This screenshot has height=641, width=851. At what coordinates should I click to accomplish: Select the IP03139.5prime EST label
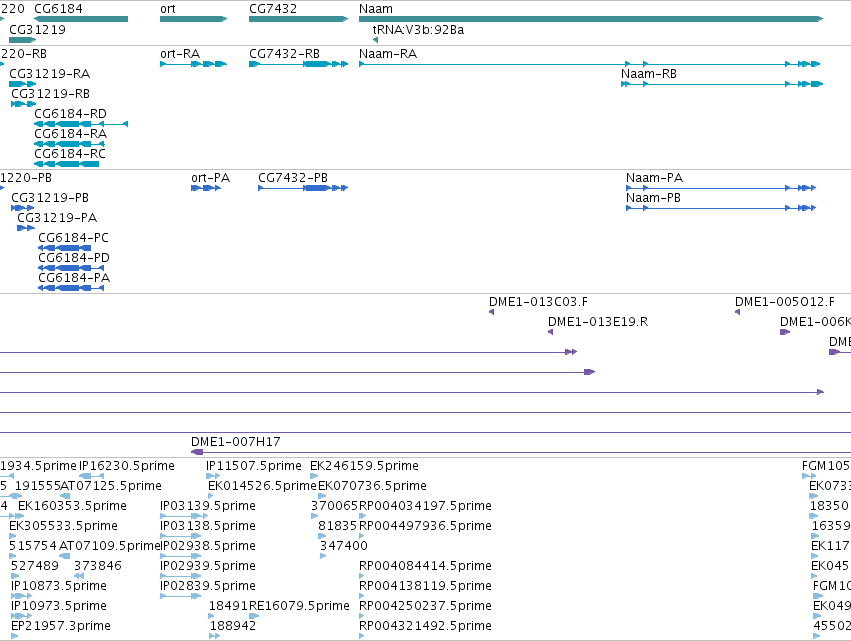(208, 506)
